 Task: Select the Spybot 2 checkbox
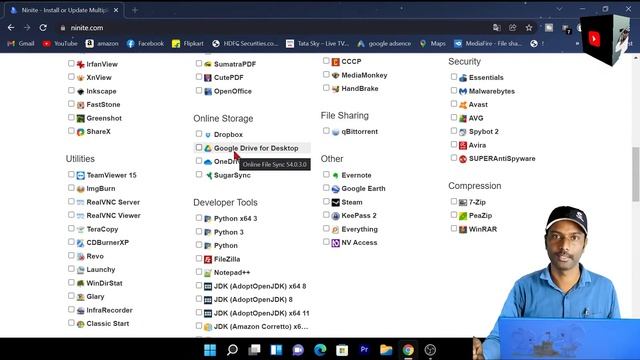point(454,131)
